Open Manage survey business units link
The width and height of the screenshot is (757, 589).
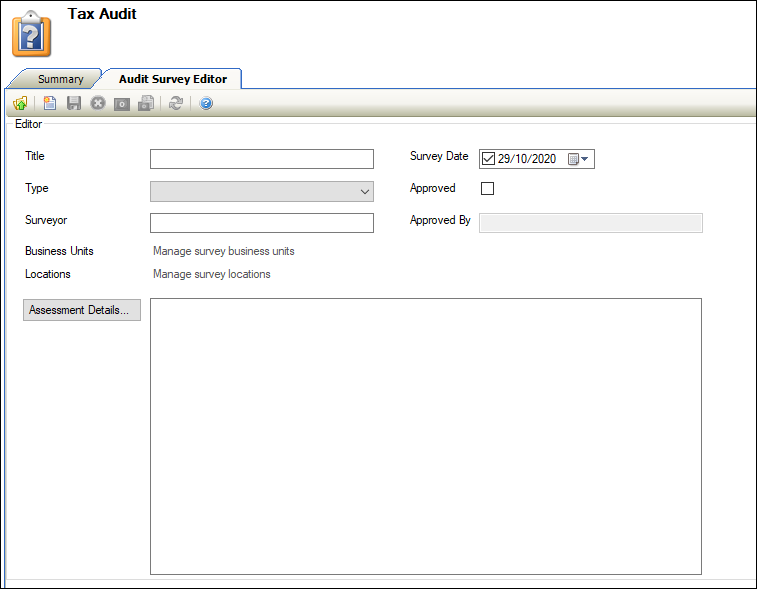(x=223, y=251)
